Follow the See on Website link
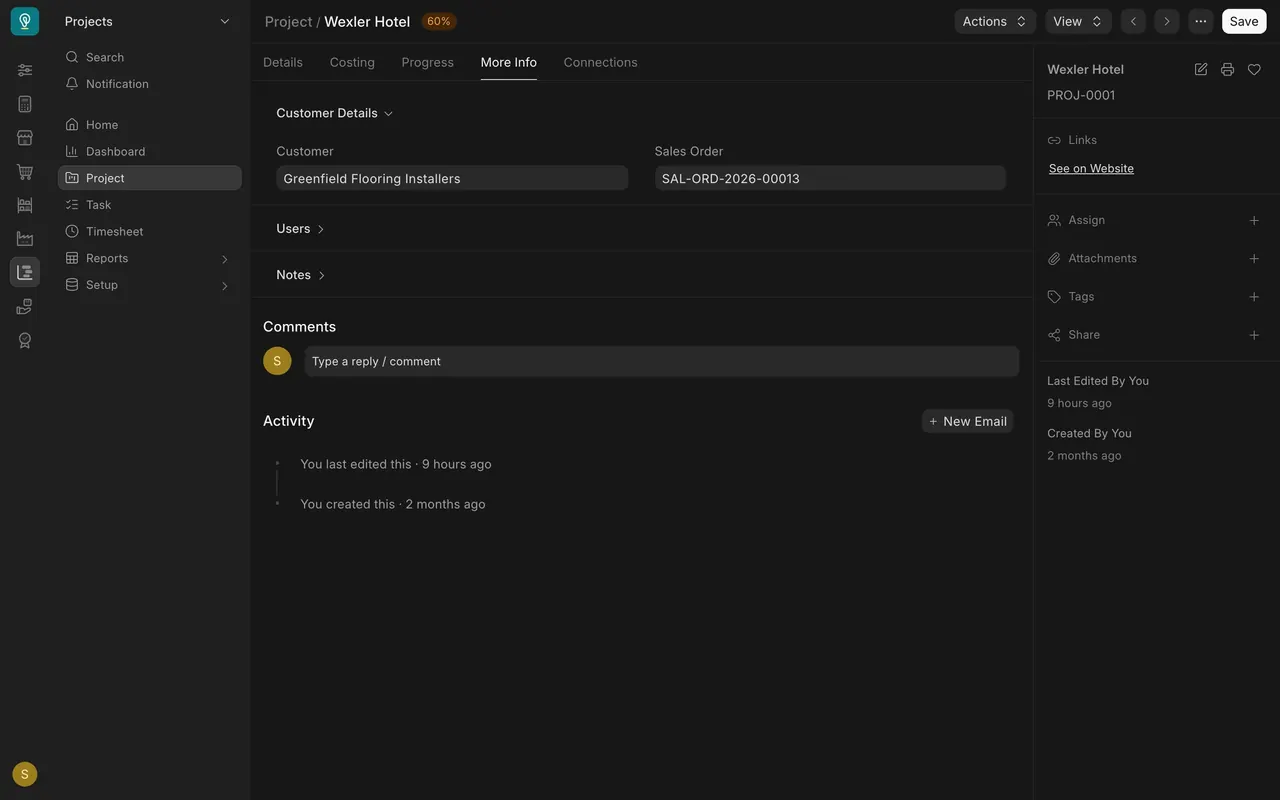Screen dimensions: 1280x800 coord(1091,168)
